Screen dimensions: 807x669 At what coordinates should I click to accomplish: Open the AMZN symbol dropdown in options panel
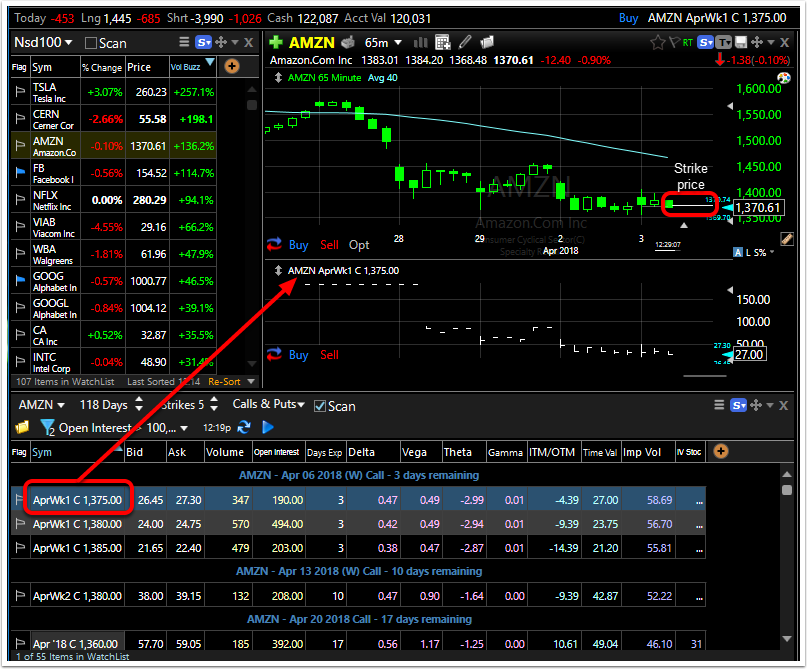click(x=42, y=405)
